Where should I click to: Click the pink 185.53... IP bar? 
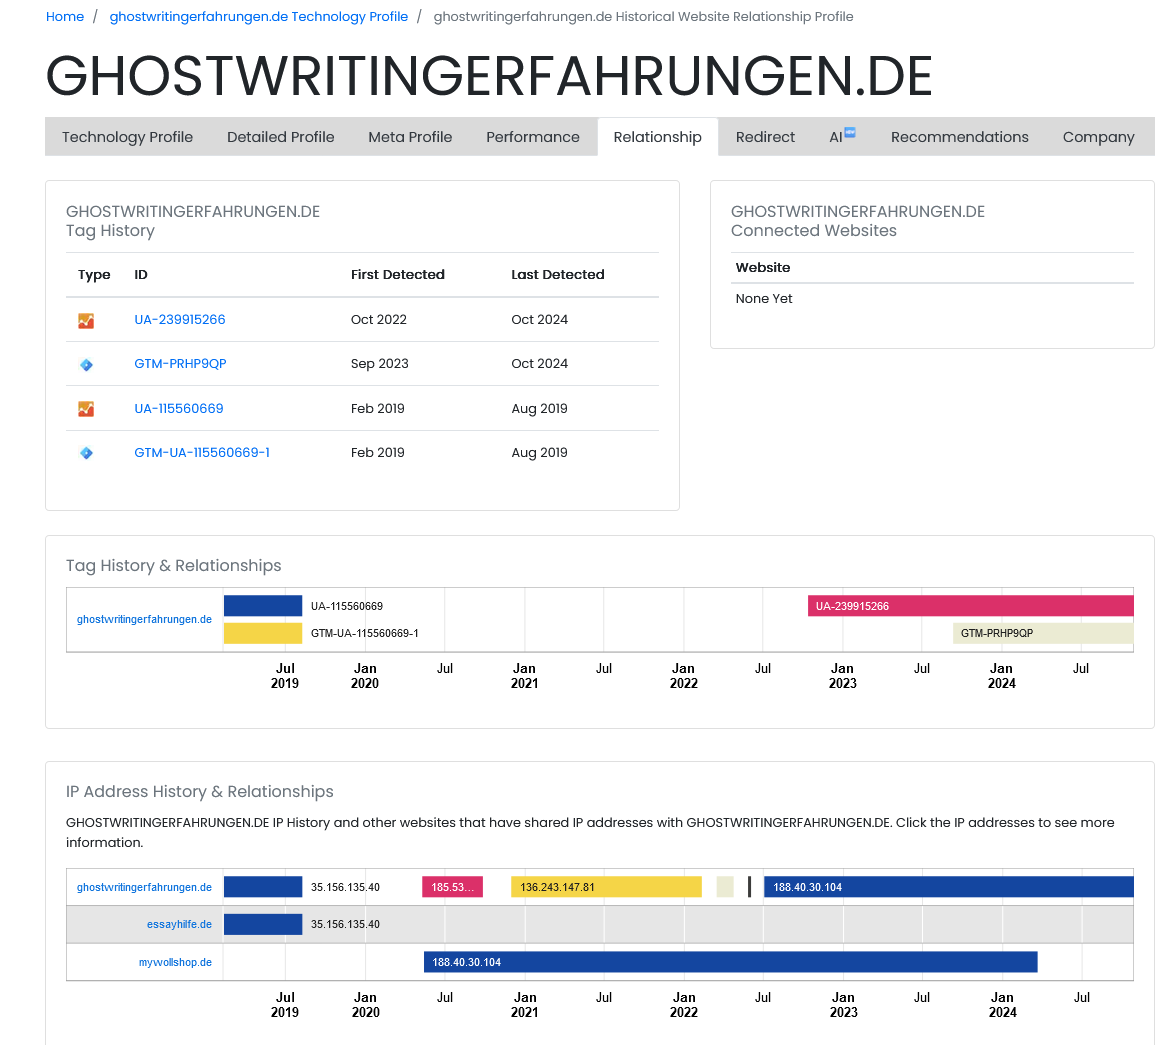point(452,887)
